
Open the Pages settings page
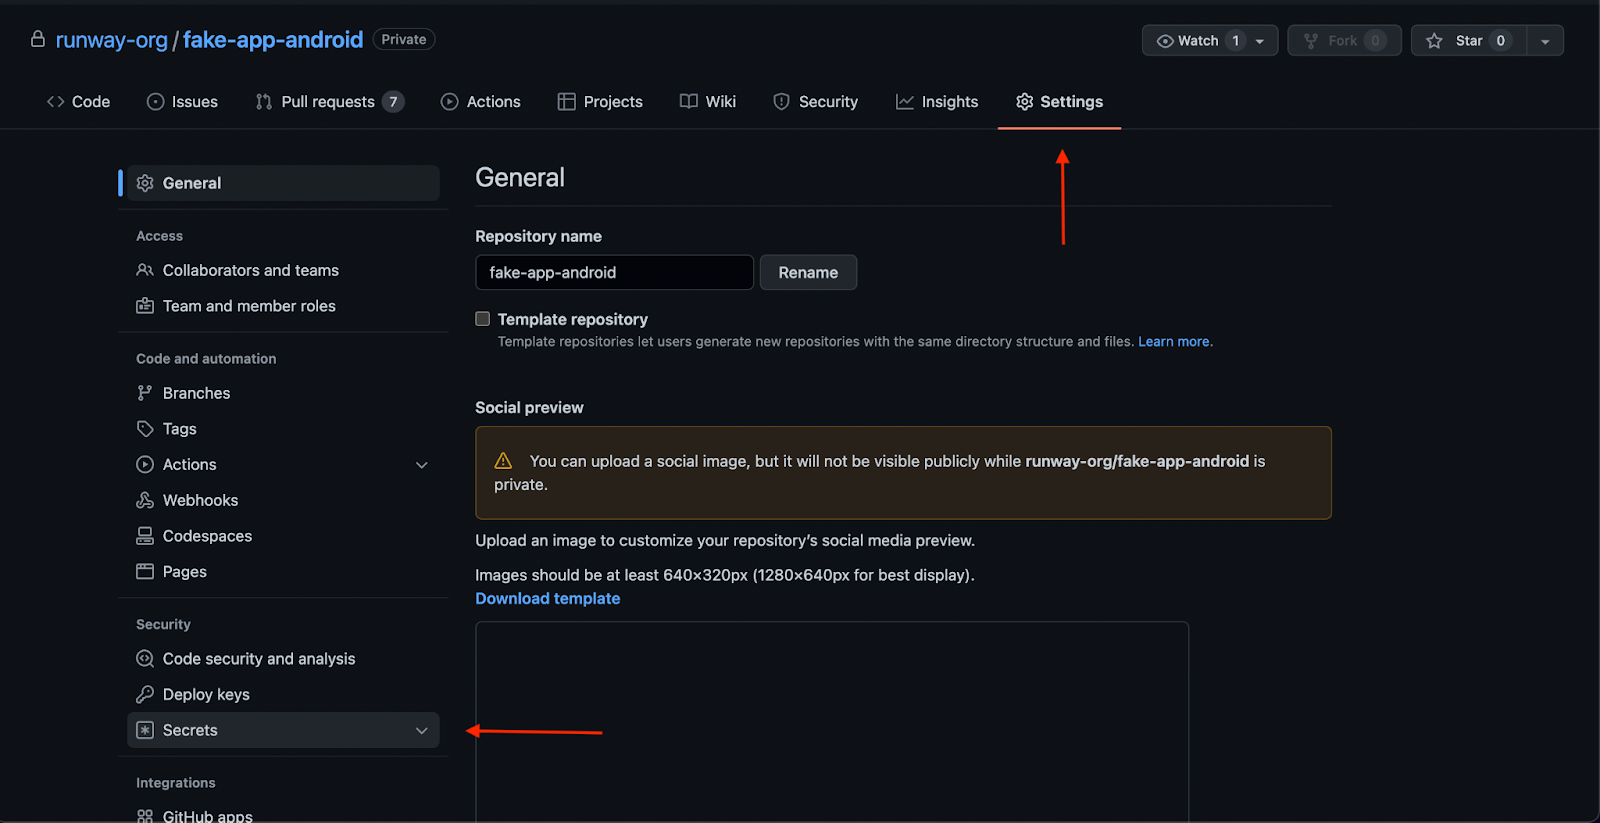(283, 572)
